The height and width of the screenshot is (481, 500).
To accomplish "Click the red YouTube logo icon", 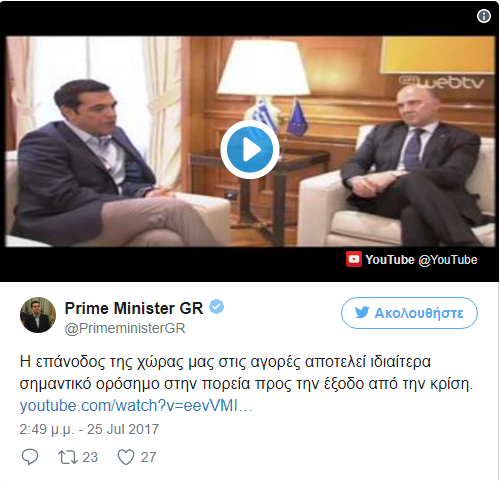I will 354,259.
